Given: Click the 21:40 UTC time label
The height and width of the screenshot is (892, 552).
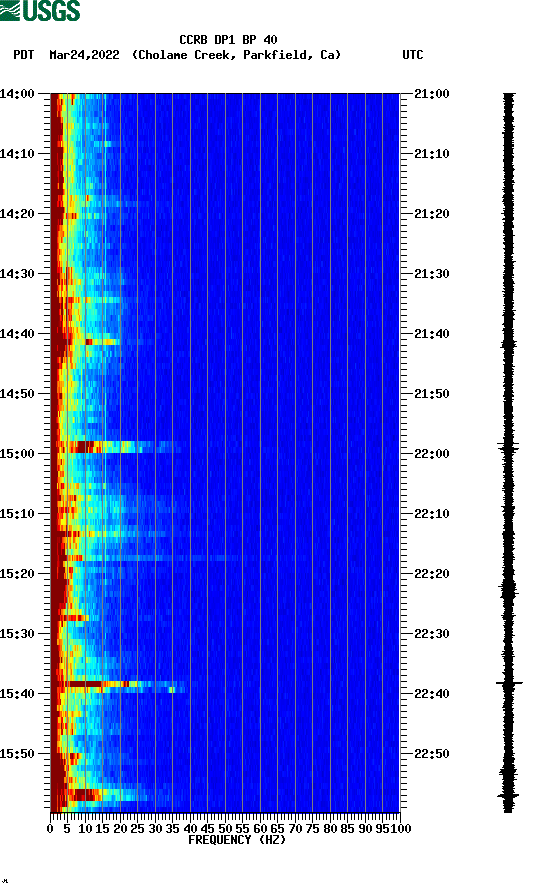Looking at the screenshot, I should [431, 334].
